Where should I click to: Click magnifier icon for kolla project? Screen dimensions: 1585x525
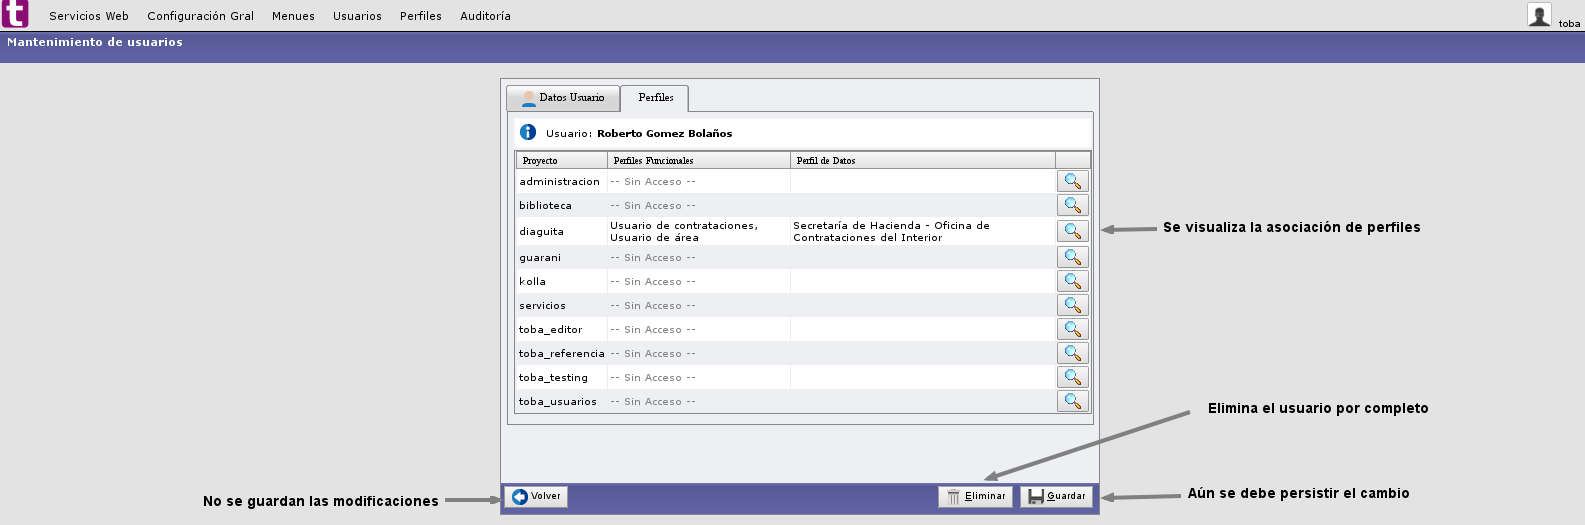coord(1072,281)
